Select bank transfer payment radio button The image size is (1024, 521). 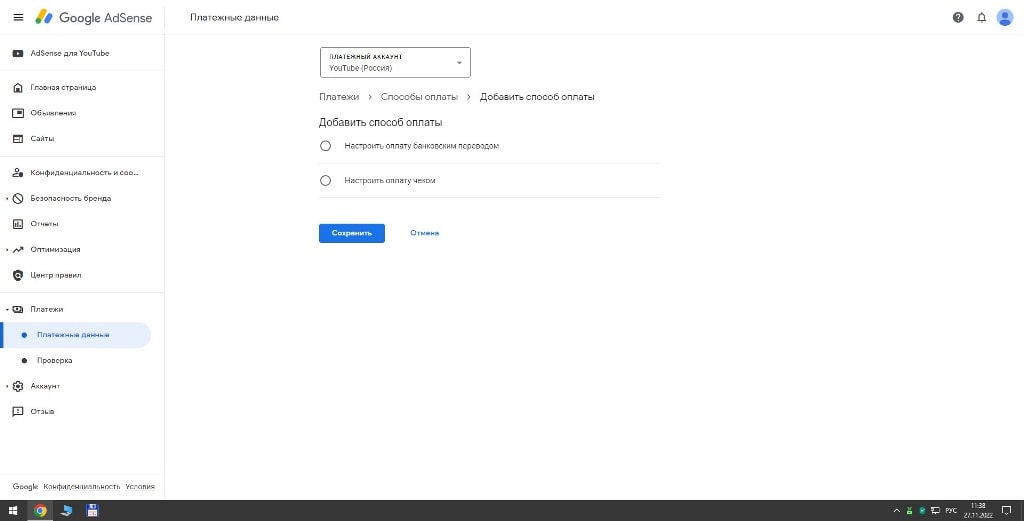coord(325,146)
